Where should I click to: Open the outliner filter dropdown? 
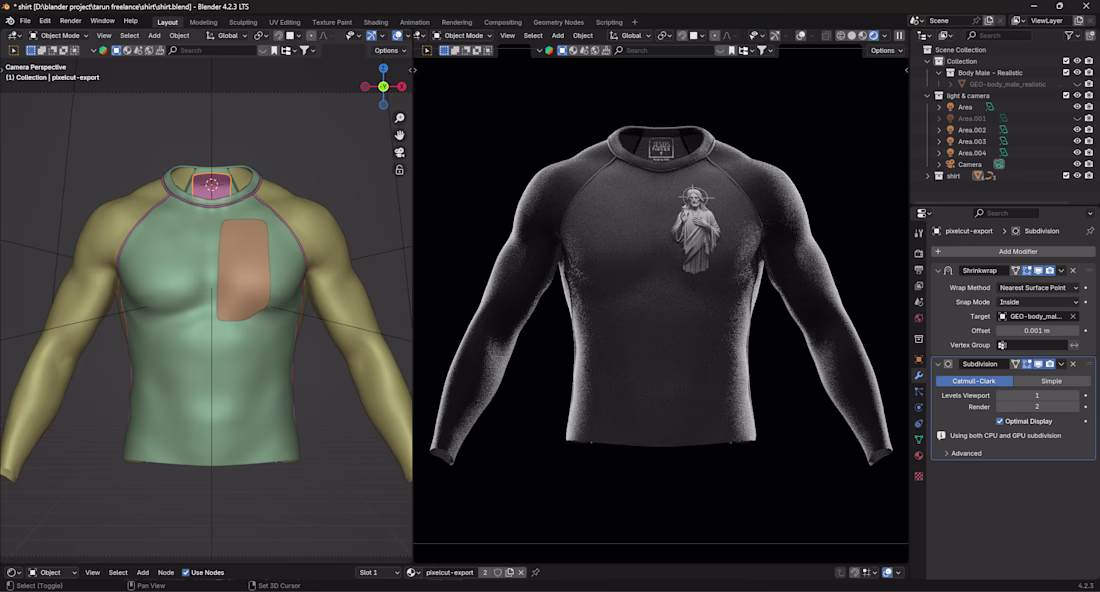1072,35
